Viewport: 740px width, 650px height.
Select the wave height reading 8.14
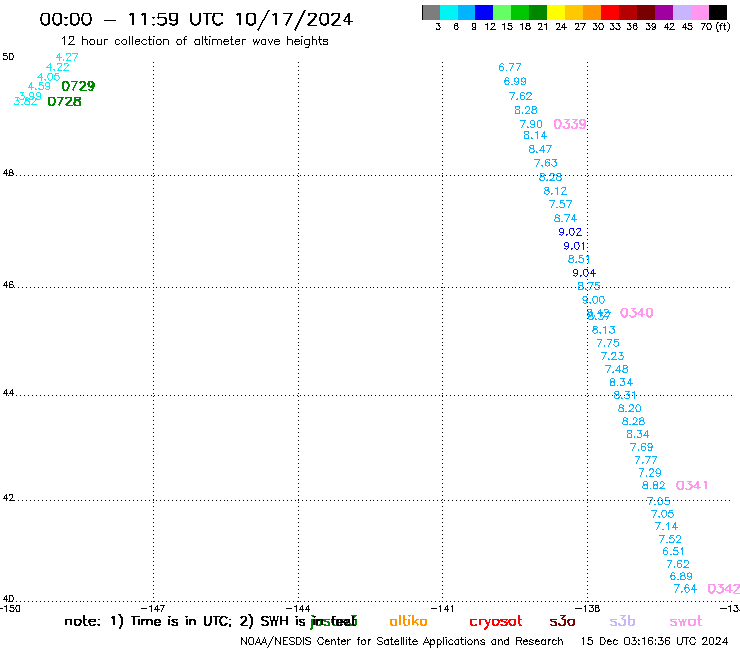(x=535, y=135)
